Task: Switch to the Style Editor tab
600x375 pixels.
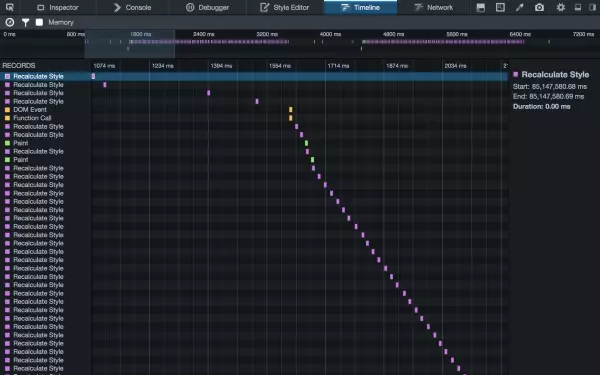Action: [284, 7]
